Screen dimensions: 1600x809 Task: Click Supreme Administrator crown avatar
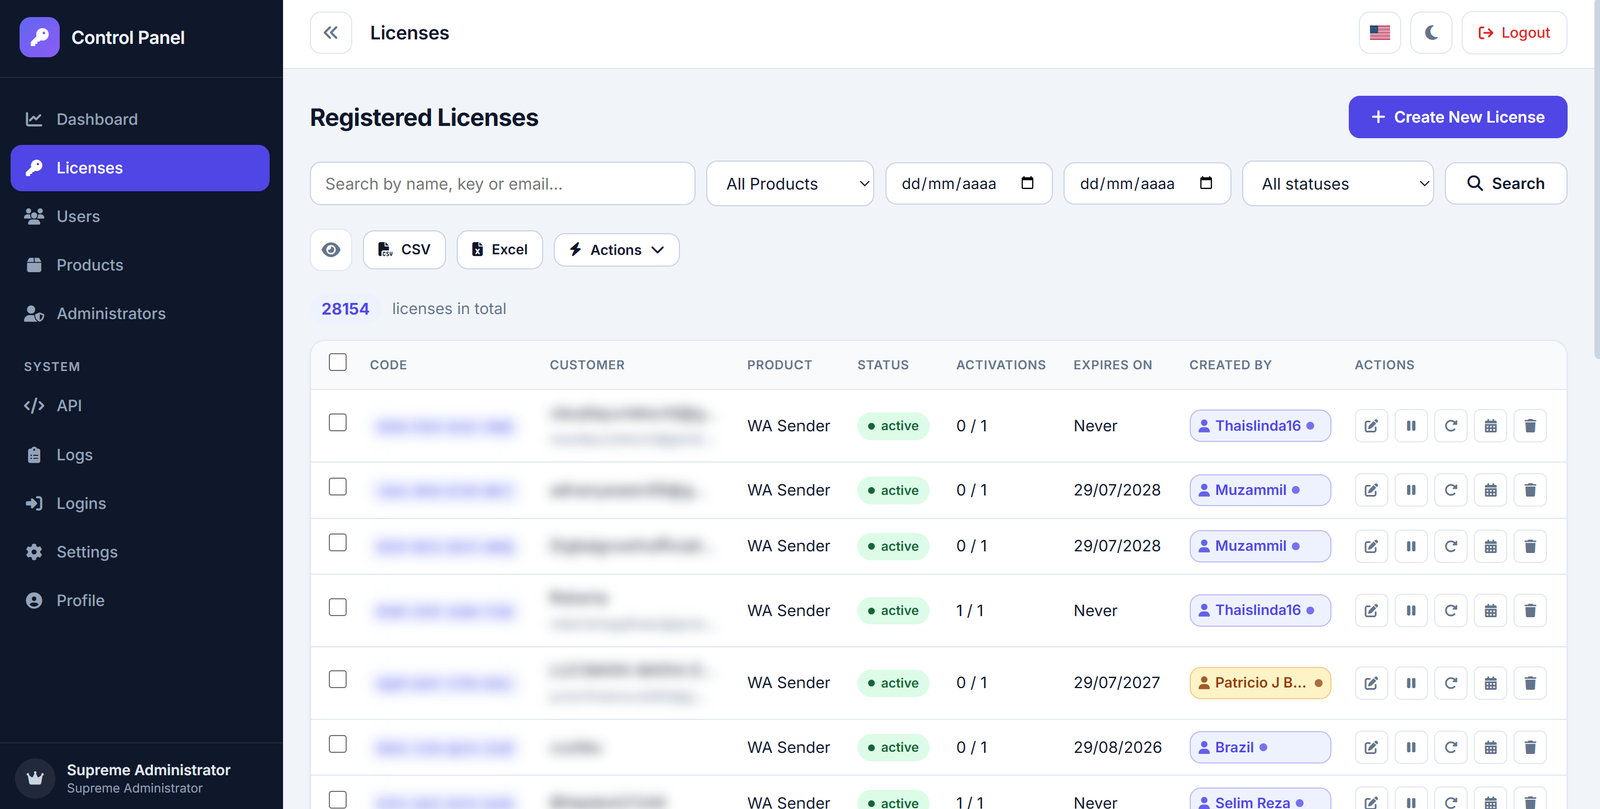(x=35, y=778)
